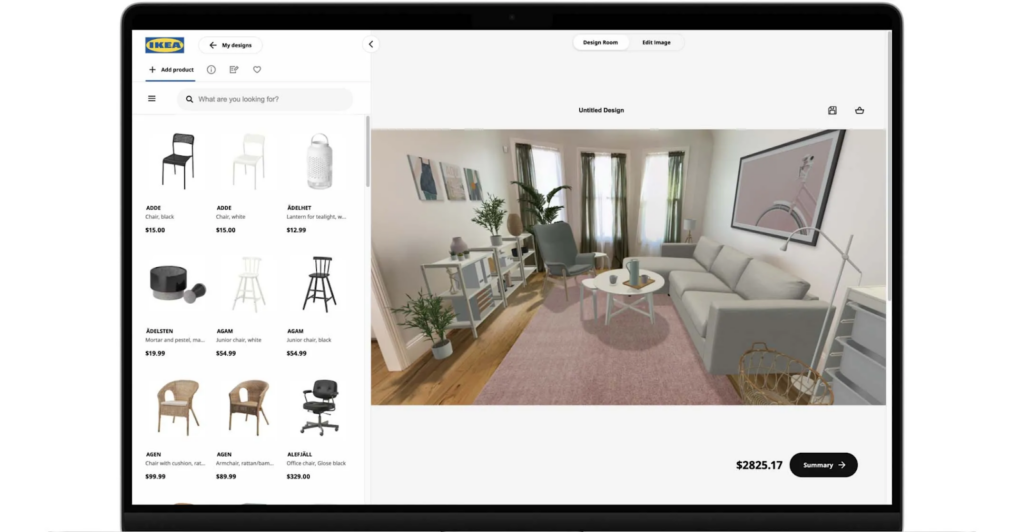The height and width of the screenshot is (532, 1024).
Task: Save the design with the save icon
Action: click(x=832, y=110)
